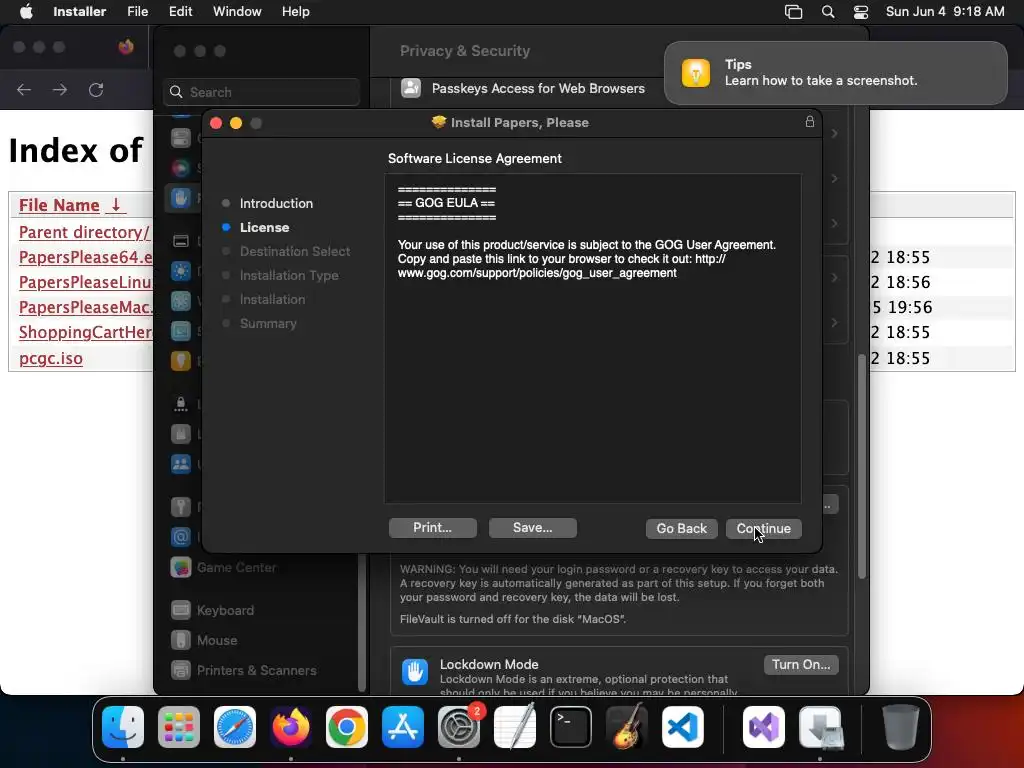Click the Keyboard sidebar icon
The width and height of the screenshot is (1024, 768).
(x=181, y=611)
